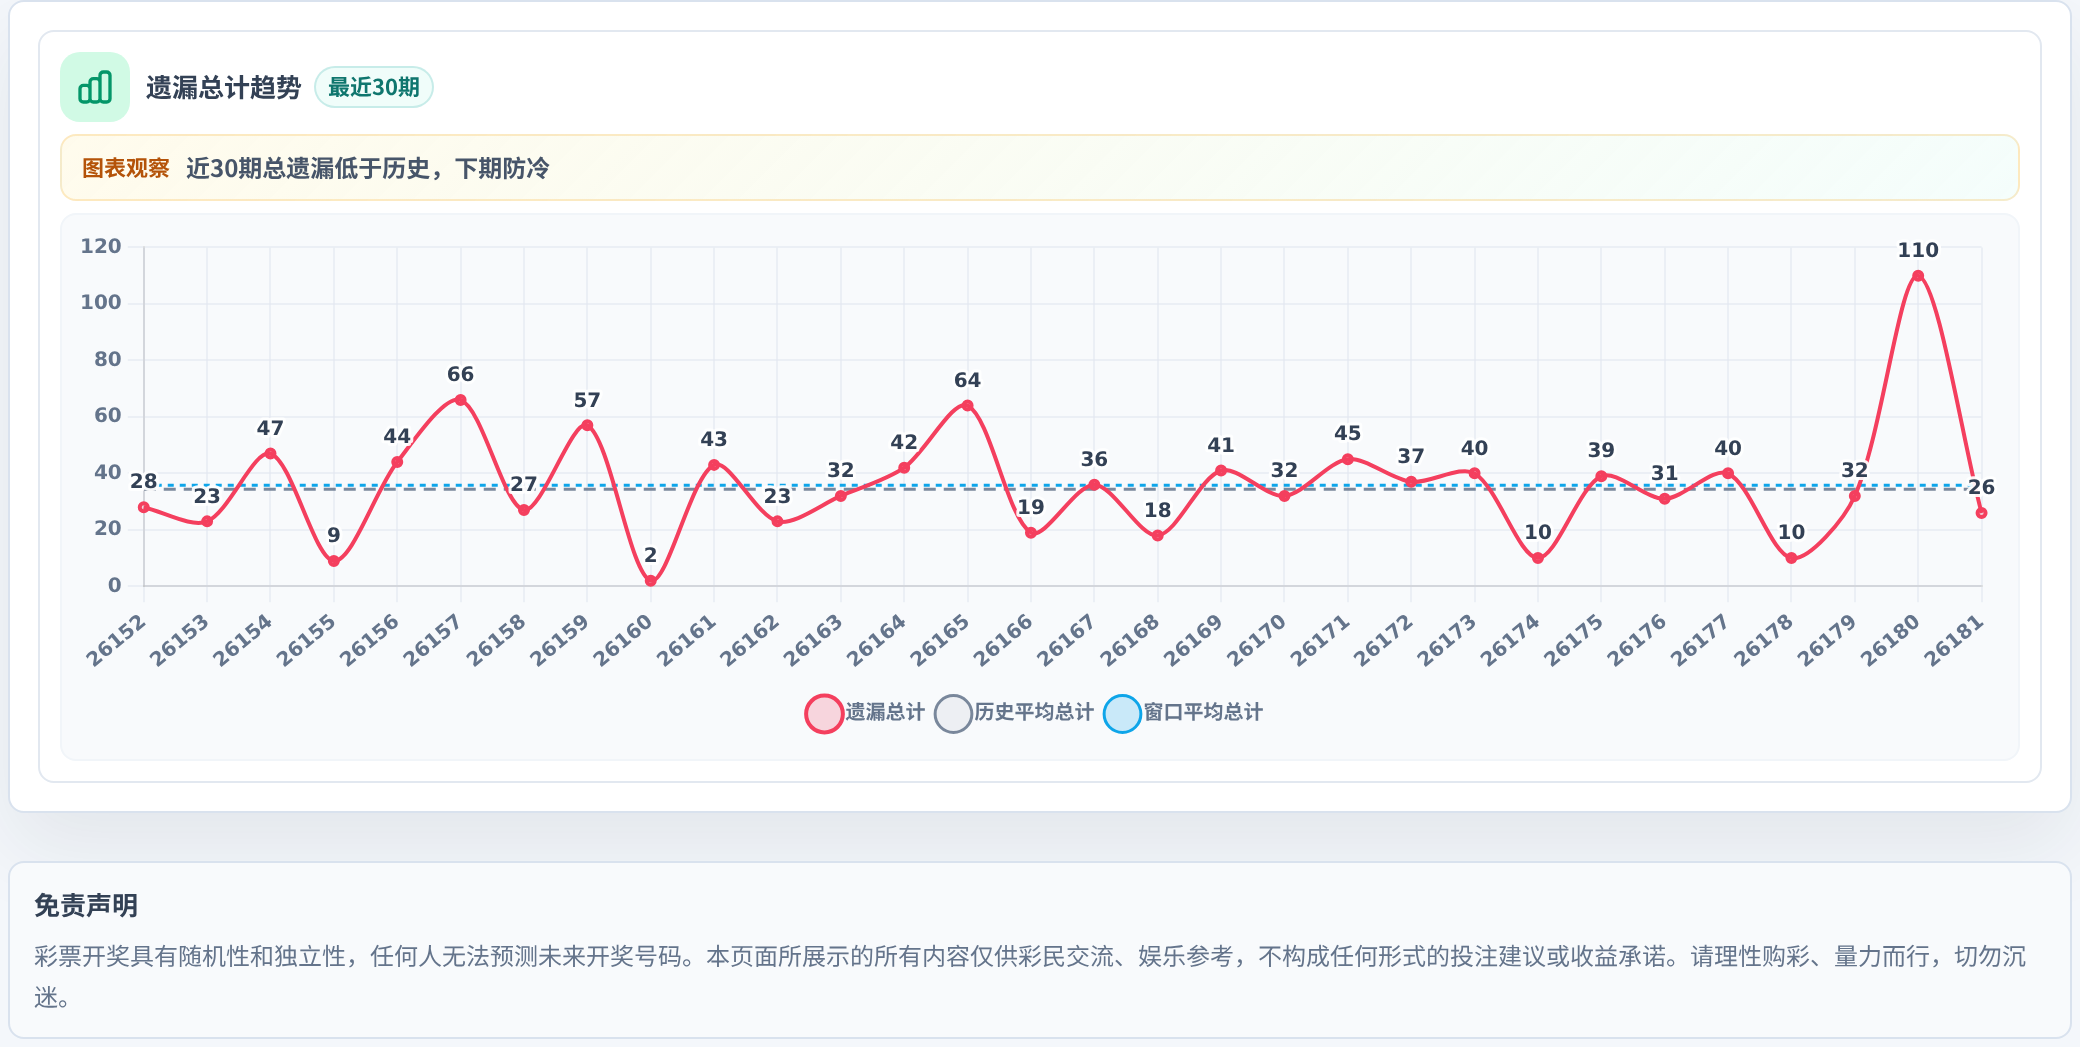The image size is (2080, 1047).
Task: Click the 遗漏总计趋势 chart title
Action: [x=223, y=88]
